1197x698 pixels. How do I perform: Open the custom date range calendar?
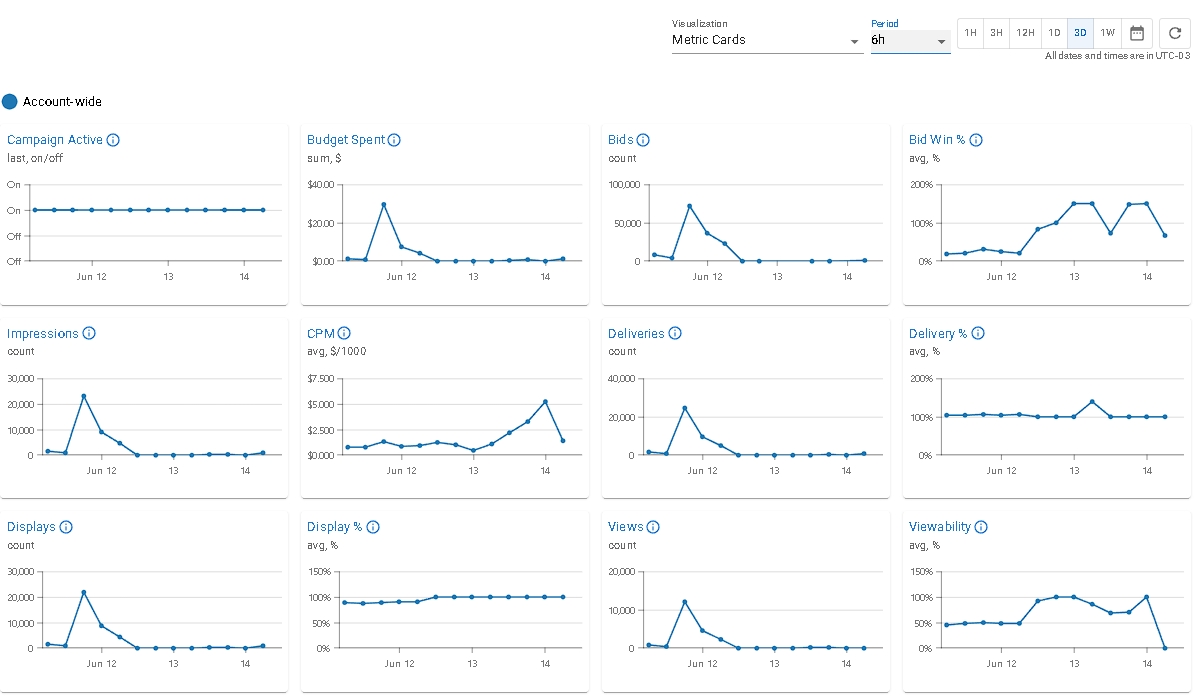(1137, 33)
